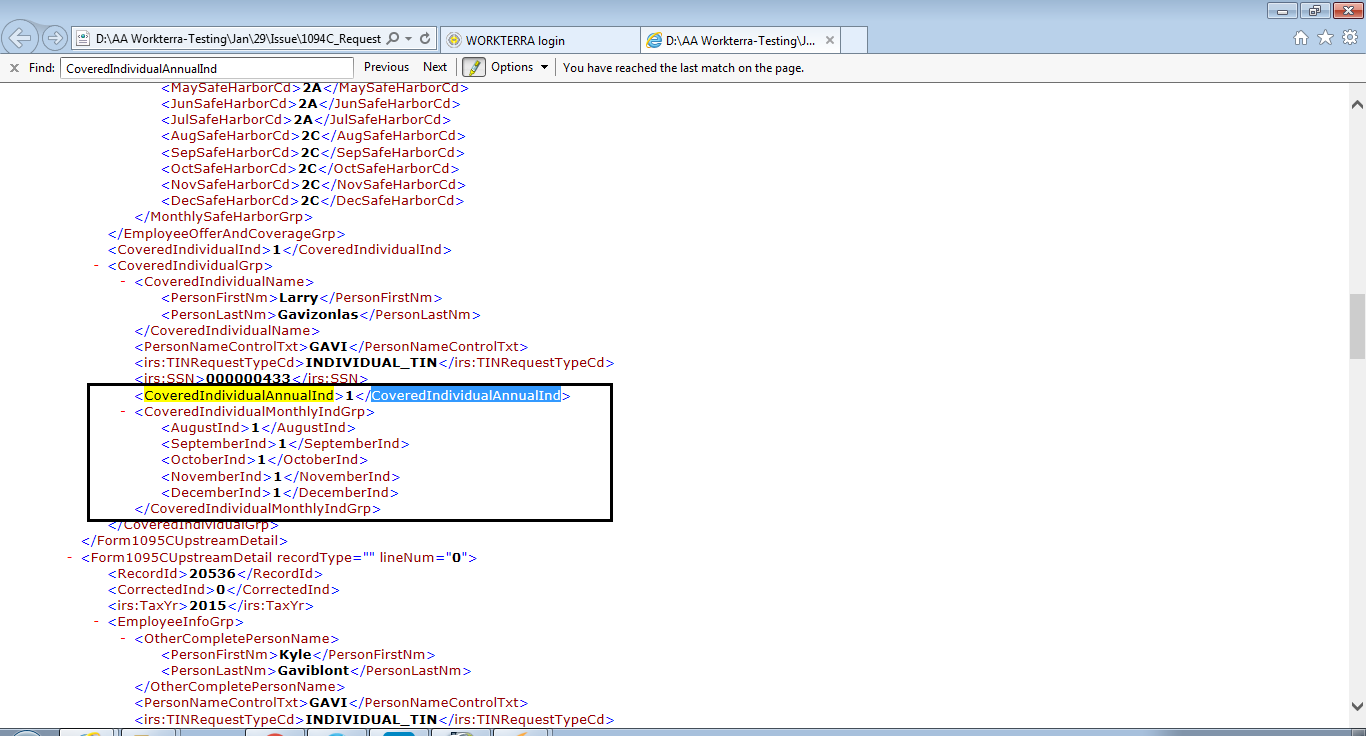Image resolution: width=1366 pixels, height=736 pixels.
Task: Open the Home page icon
Action: 1301,38
